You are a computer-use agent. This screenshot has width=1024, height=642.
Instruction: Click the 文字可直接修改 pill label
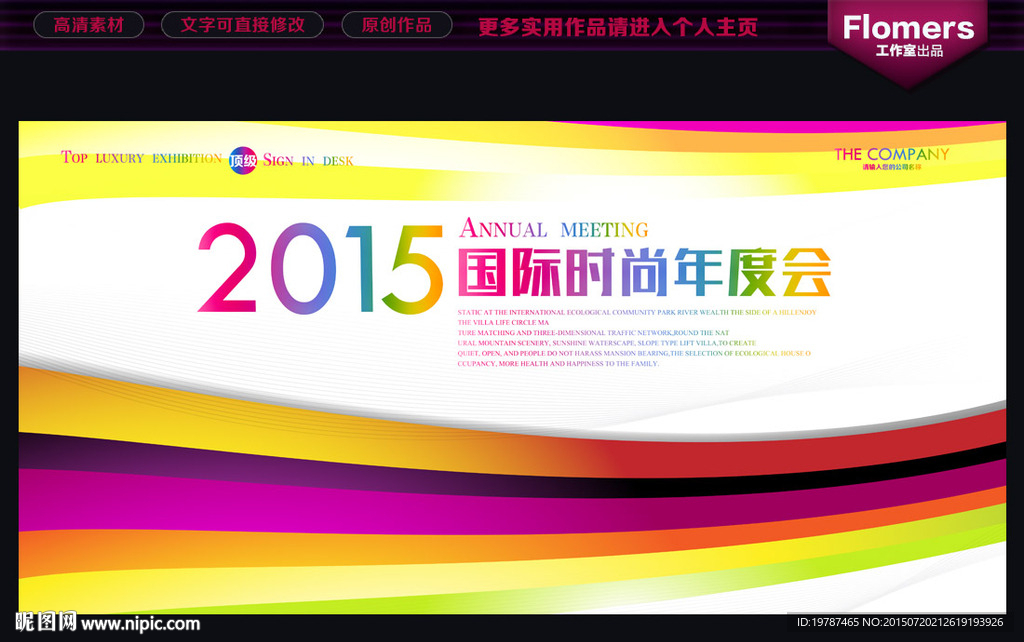[242, 25]
